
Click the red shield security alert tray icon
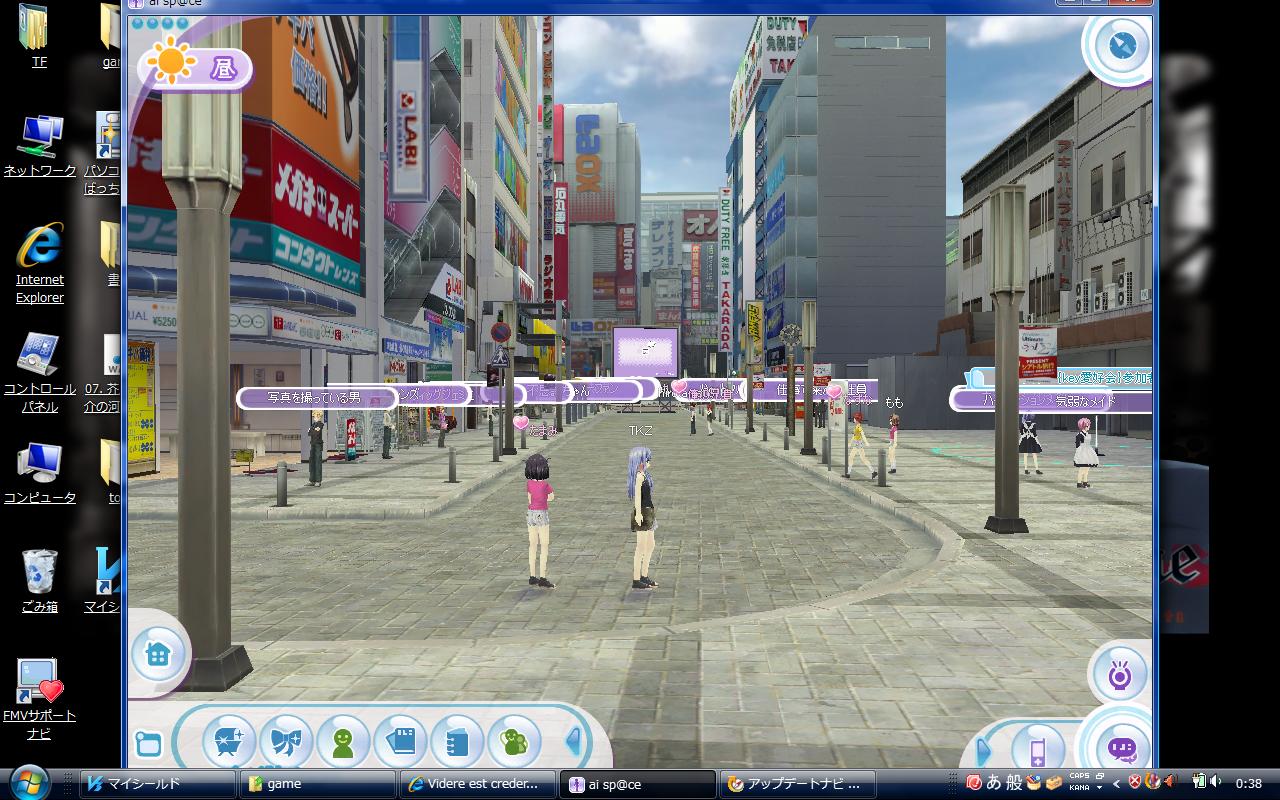pyautogui.click(x=1135, y=782)
